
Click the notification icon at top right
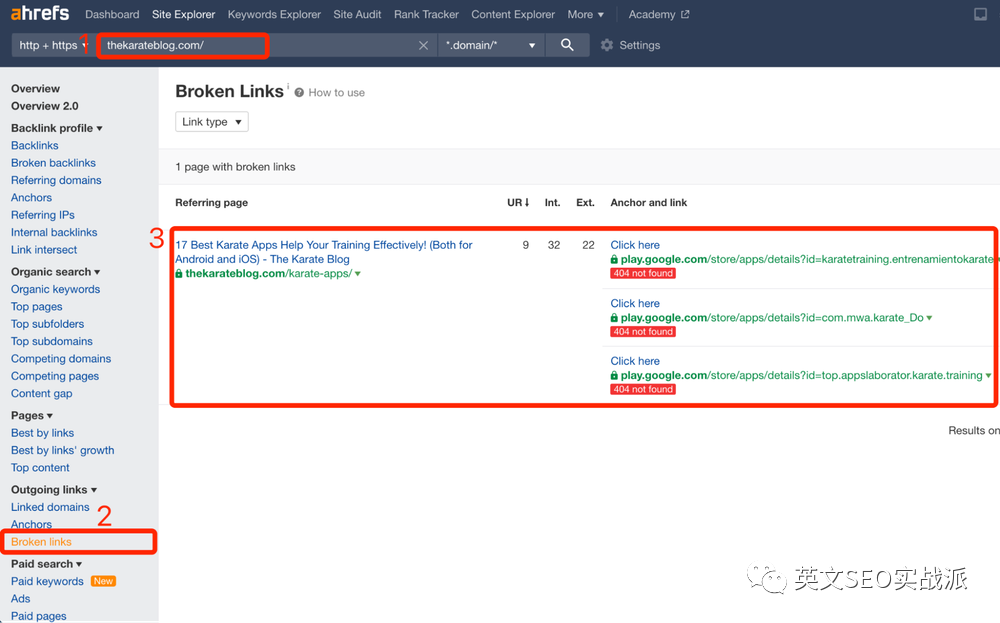coord(980,14)
